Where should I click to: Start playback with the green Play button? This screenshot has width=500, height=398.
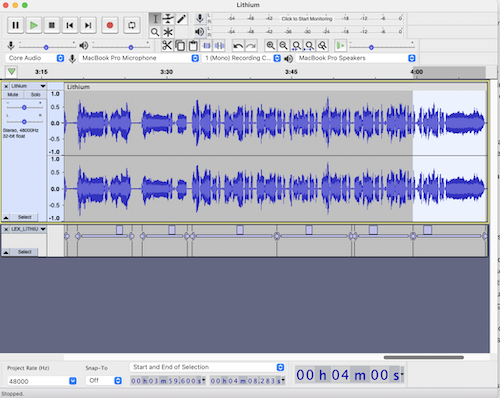pyautogui.click(x=33, y=25)
